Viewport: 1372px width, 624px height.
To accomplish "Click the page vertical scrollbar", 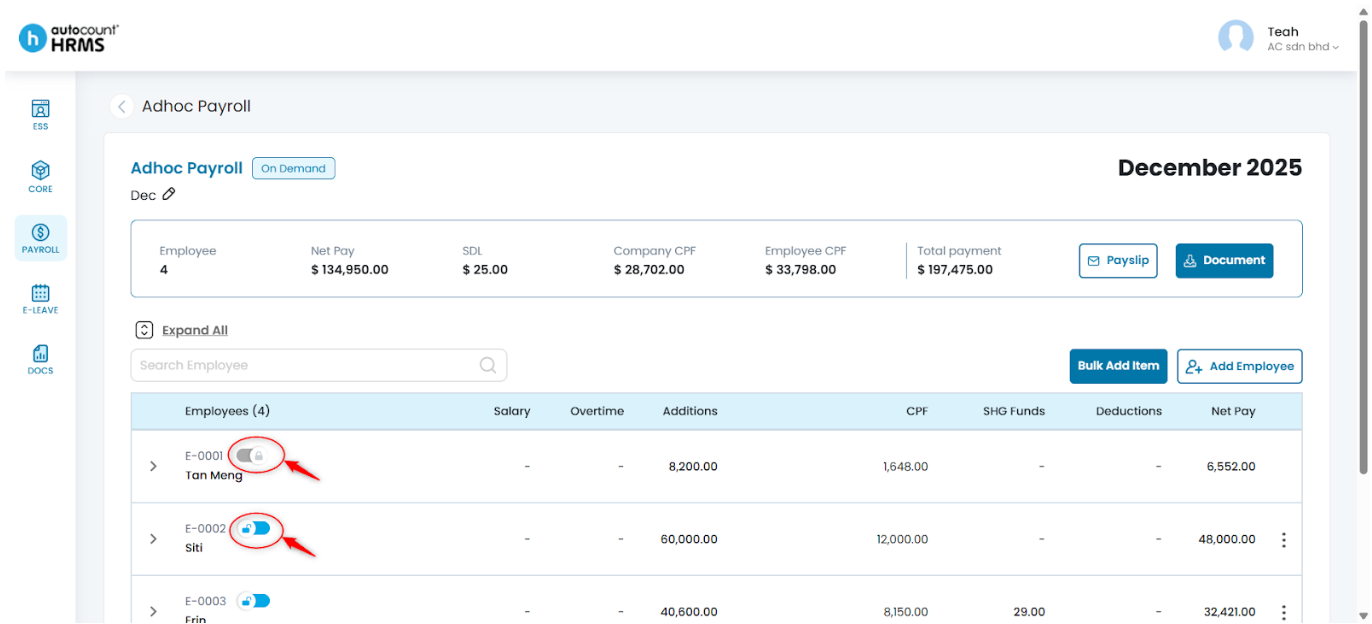I will tap(1364, 245).
